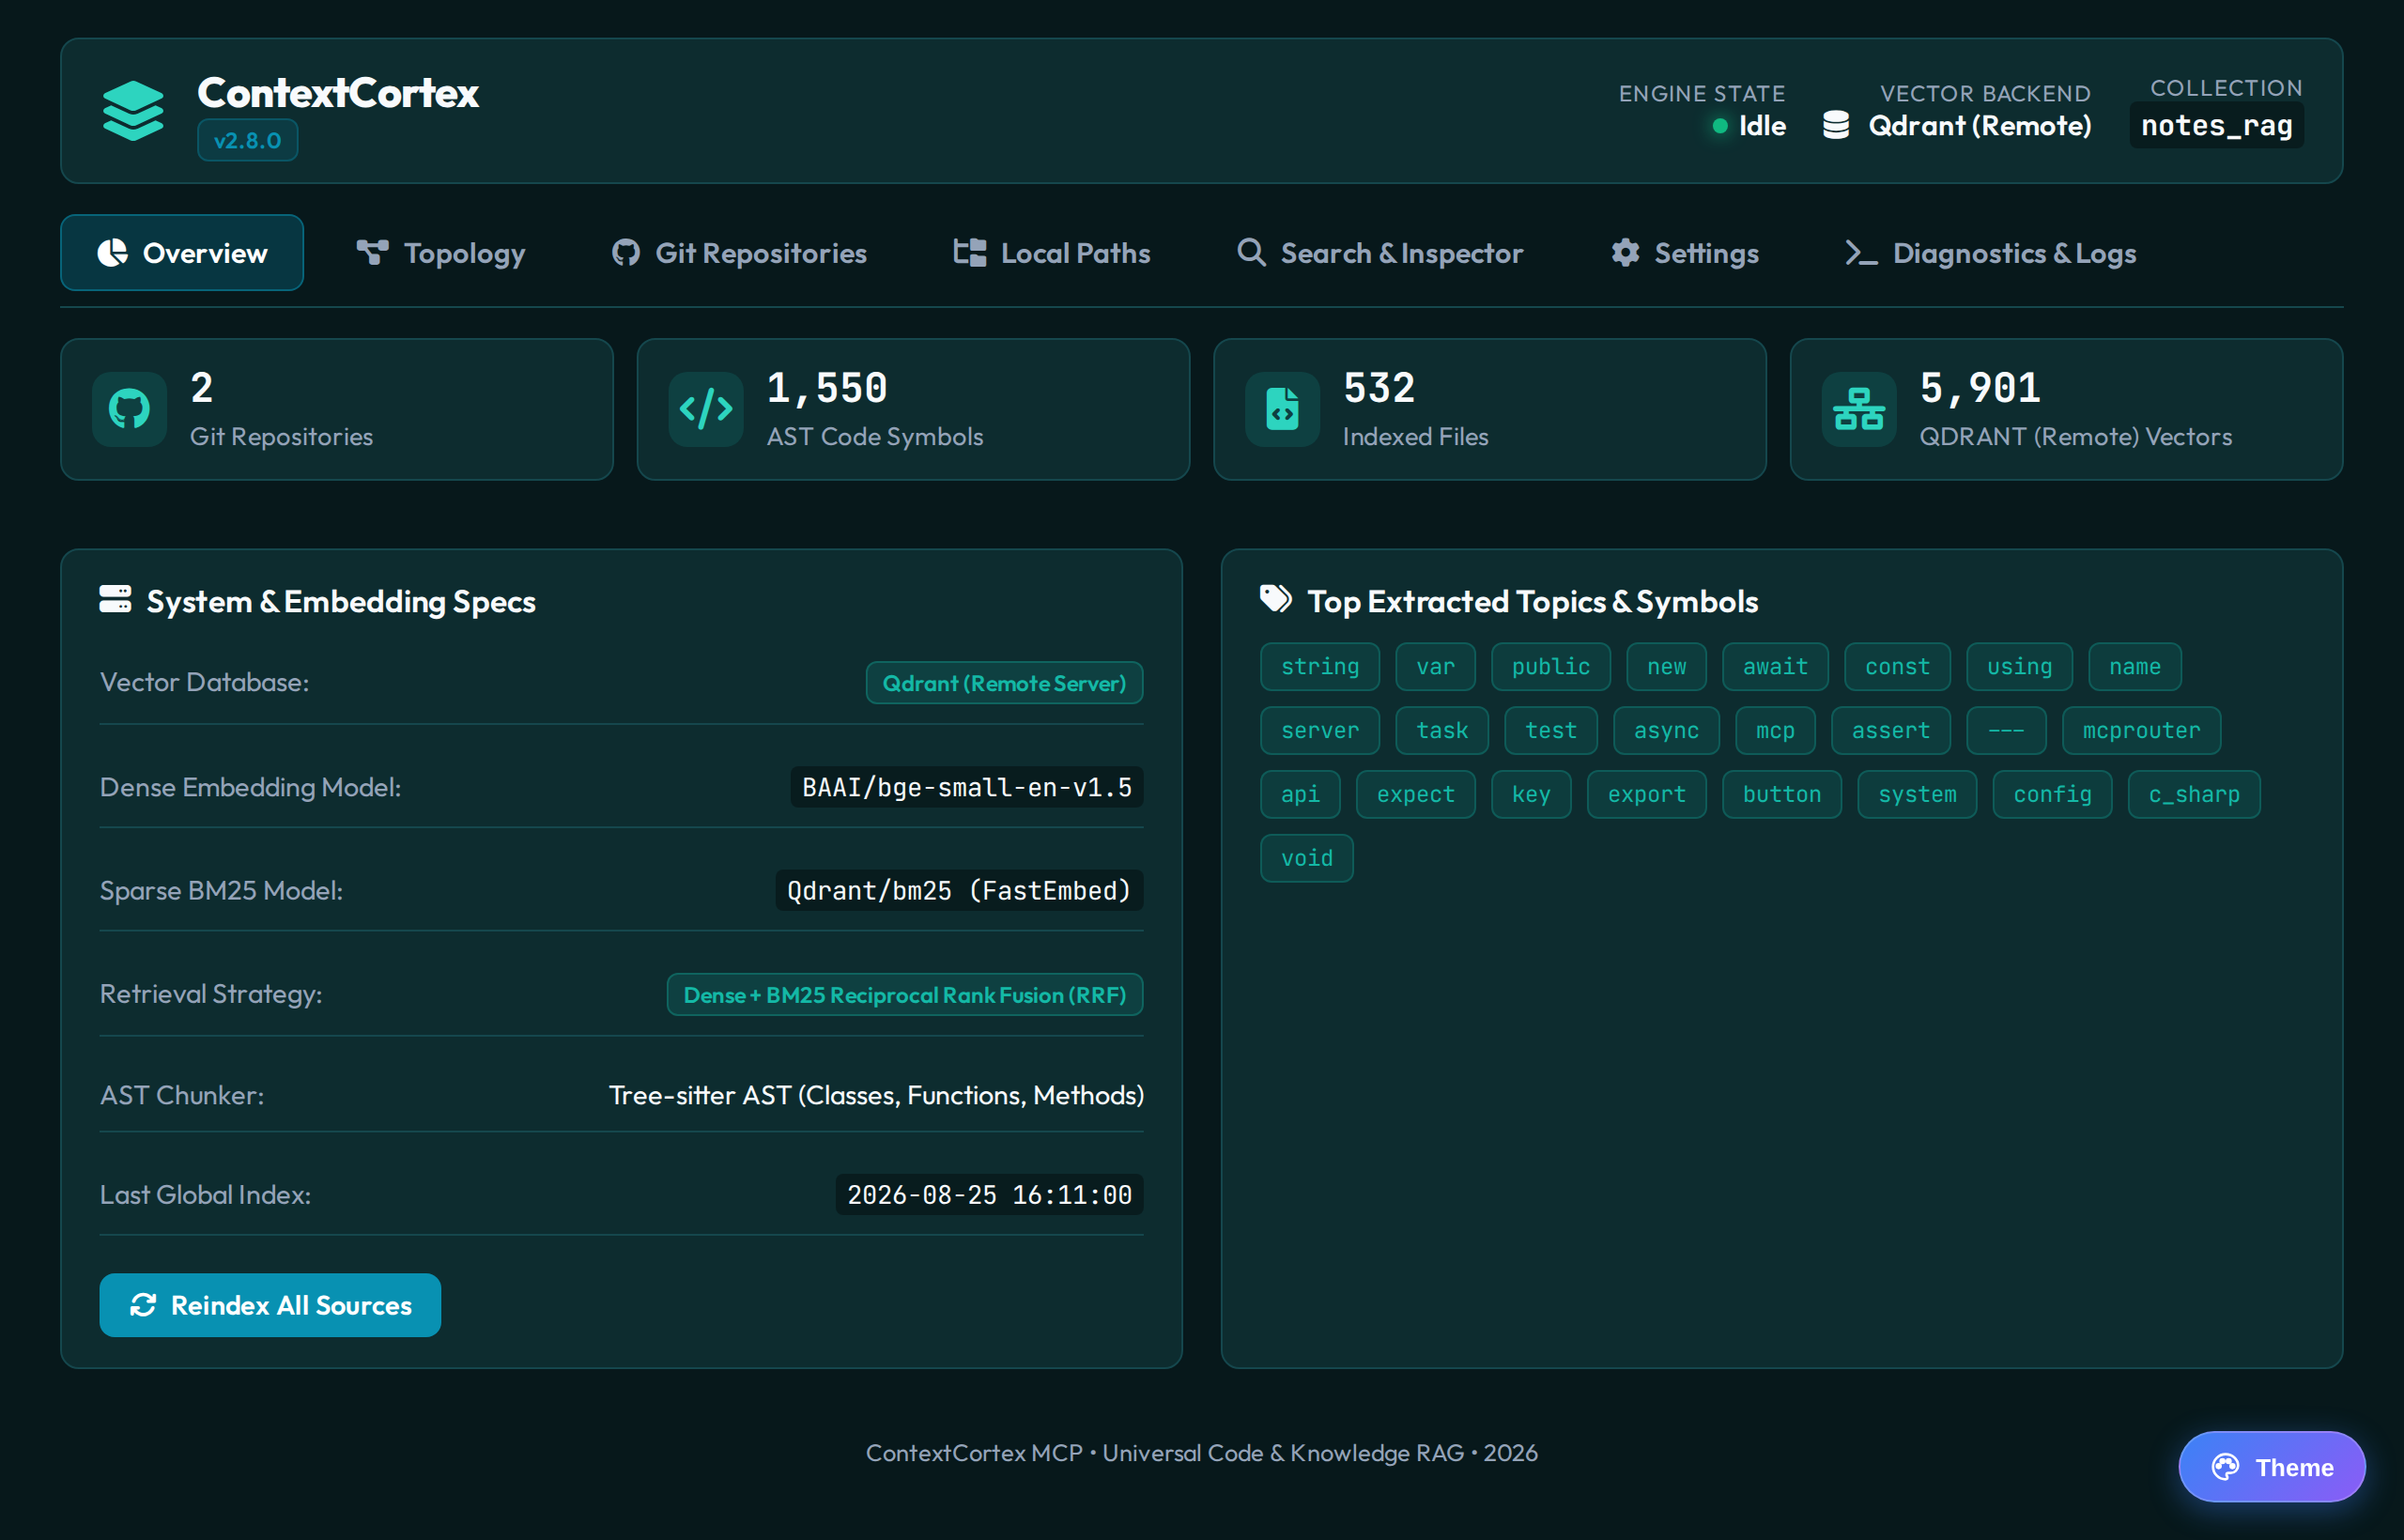The height and width of the screenshot is (1540, 2404).
Task: Click the 532 indexed files count
Action: click(1379, 388)
